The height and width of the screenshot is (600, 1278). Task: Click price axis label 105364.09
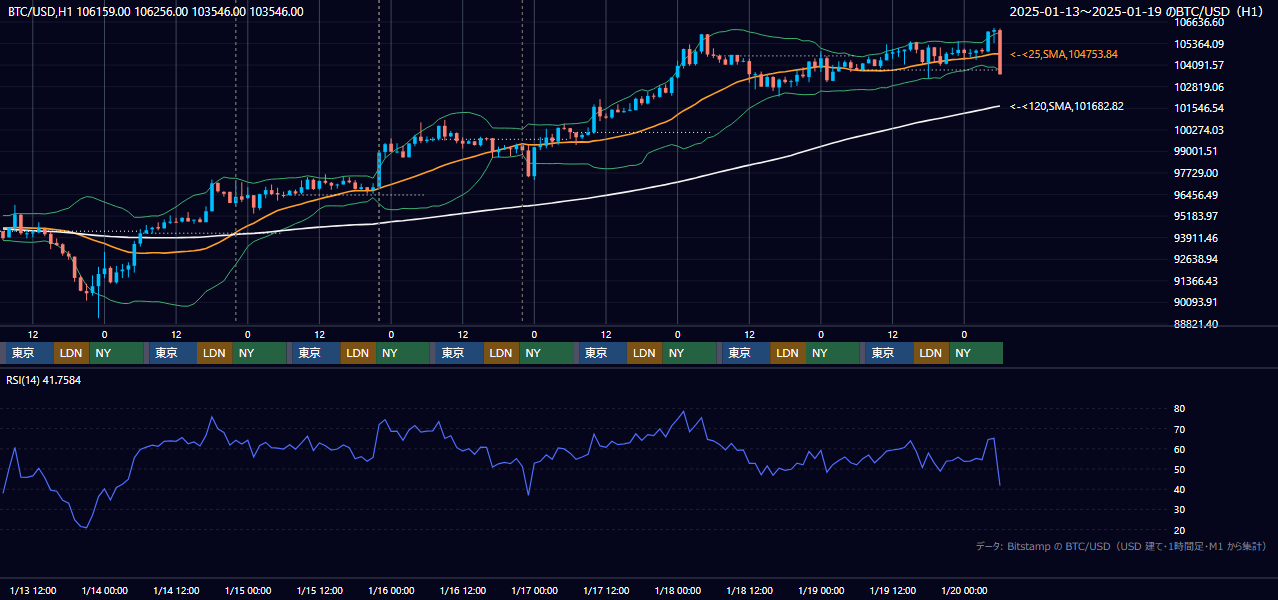pos(1199,44)
